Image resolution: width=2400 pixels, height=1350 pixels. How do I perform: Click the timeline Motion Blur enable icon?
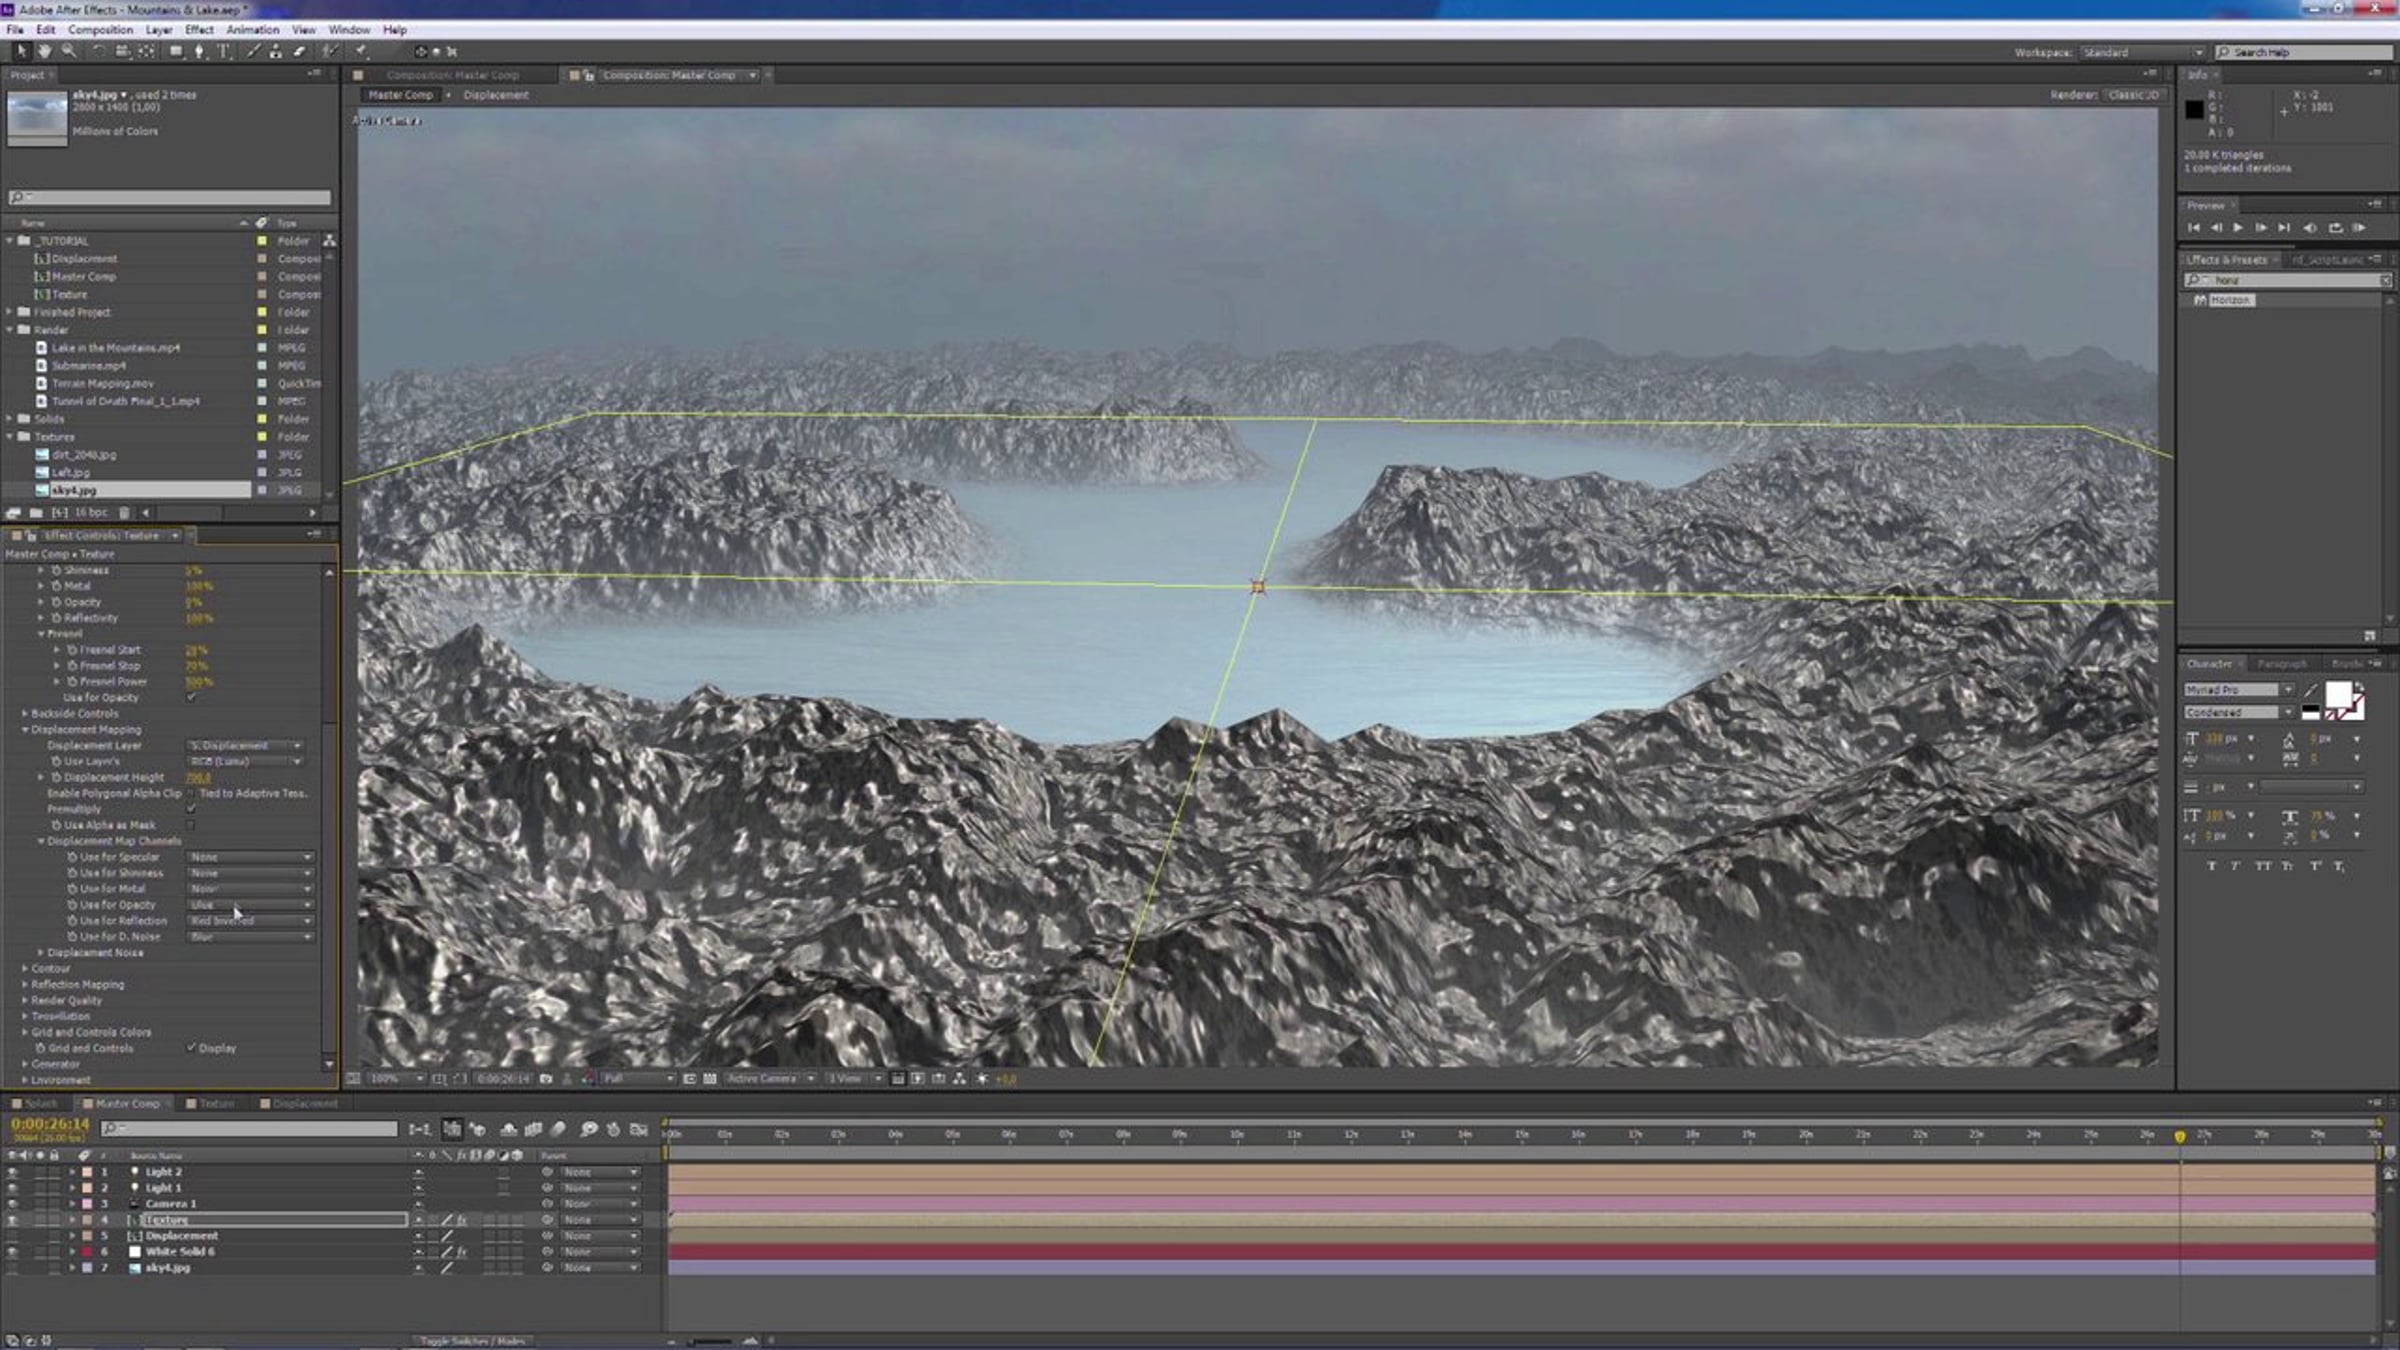tap(559, 1129)
